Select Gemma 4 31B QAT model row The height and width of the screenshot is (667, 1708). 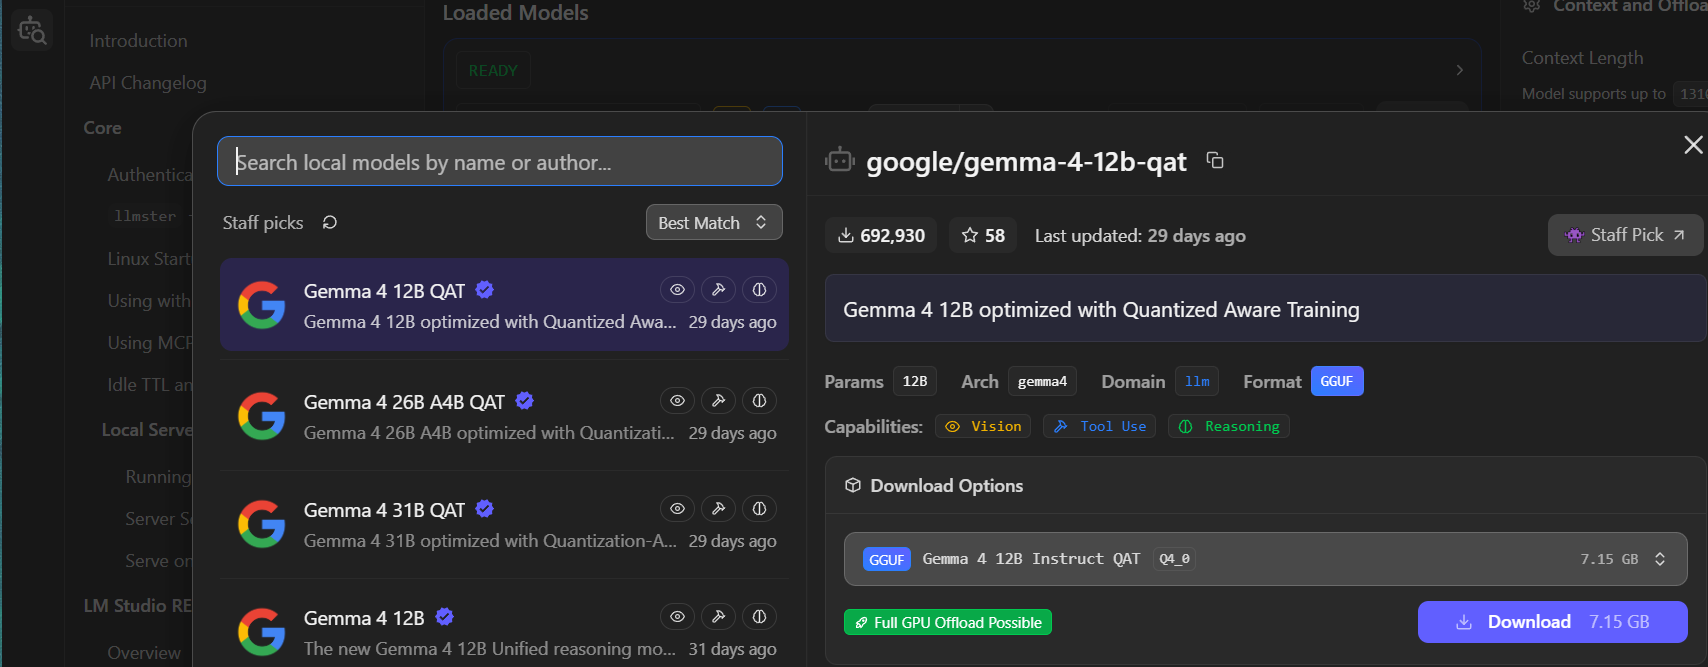pyautogui.click(x=504, y=524)
